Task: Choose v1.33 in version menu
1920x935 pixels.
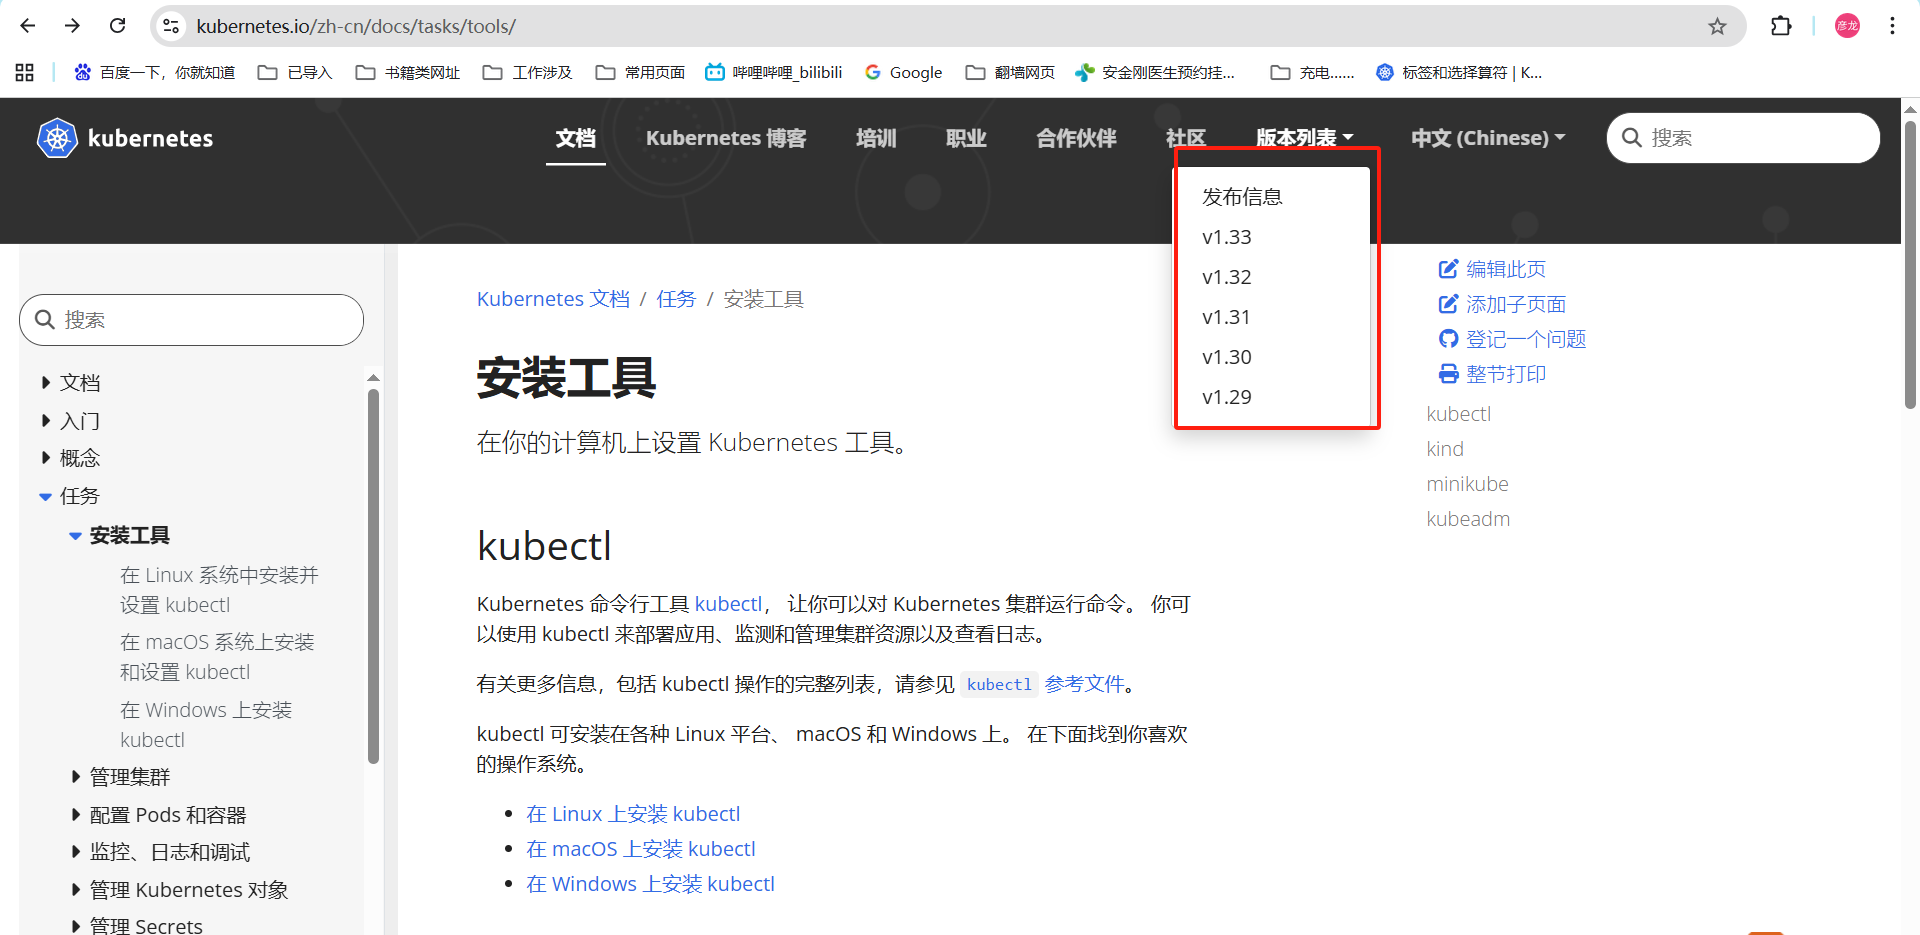Action: tap(1272, 237)
